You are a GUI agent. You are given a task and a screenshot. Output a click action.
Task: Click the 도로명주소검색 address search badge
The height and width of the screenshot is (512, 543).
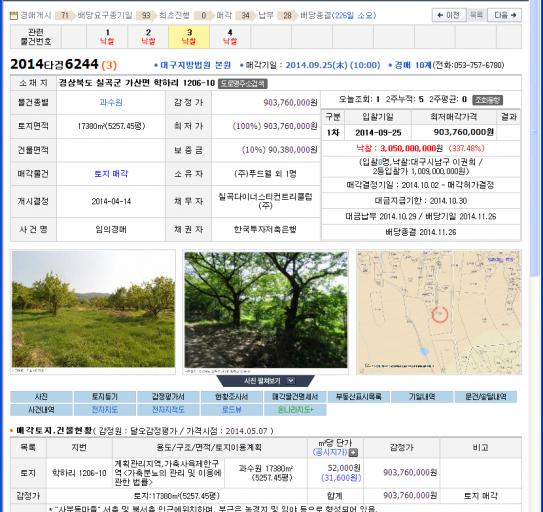[x=242, y=83]
